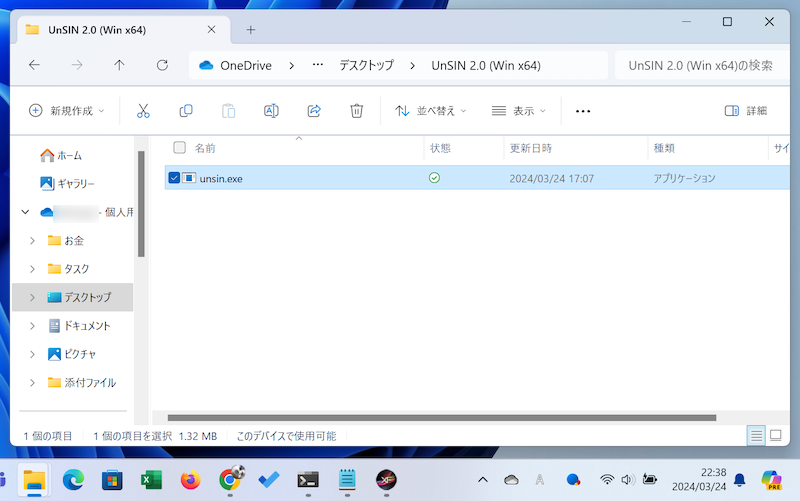This screenshot has height=501, width=800.
Task: Go up one folder level
Action: pos(119,66)
